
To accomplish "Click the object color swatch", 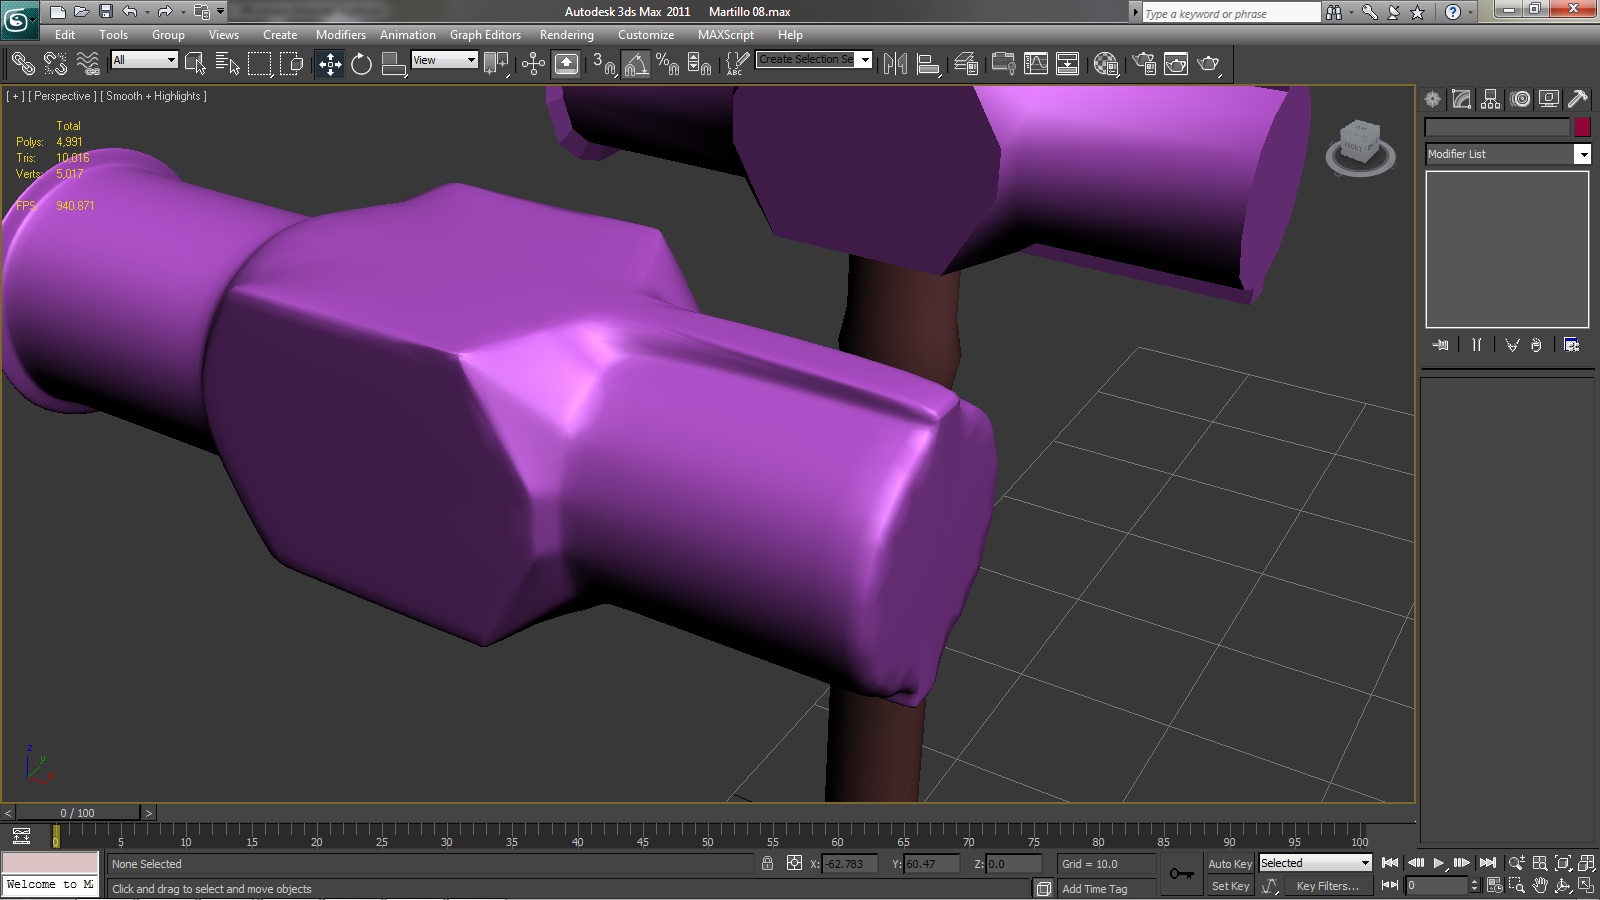I will [1582, 127].
